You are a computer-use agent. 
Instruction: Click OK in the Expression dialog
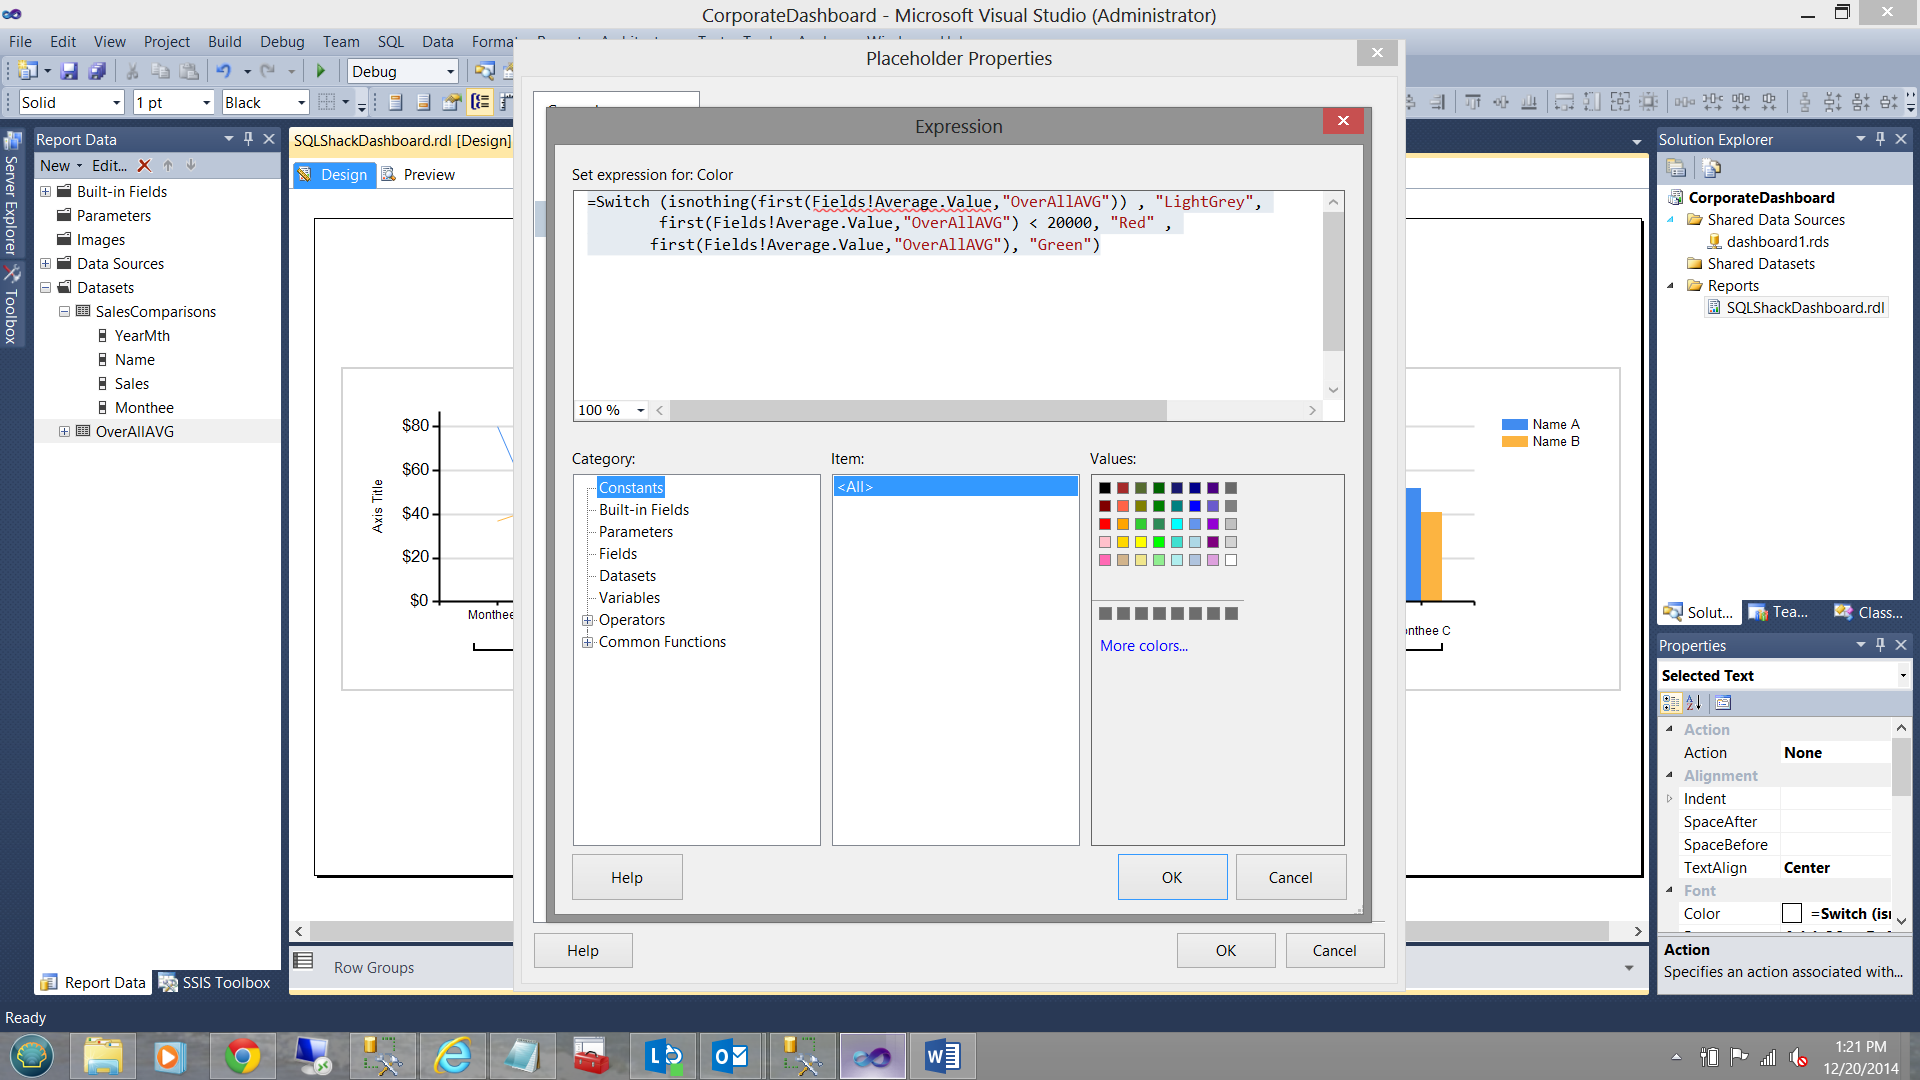click(x=1172, y=877)
